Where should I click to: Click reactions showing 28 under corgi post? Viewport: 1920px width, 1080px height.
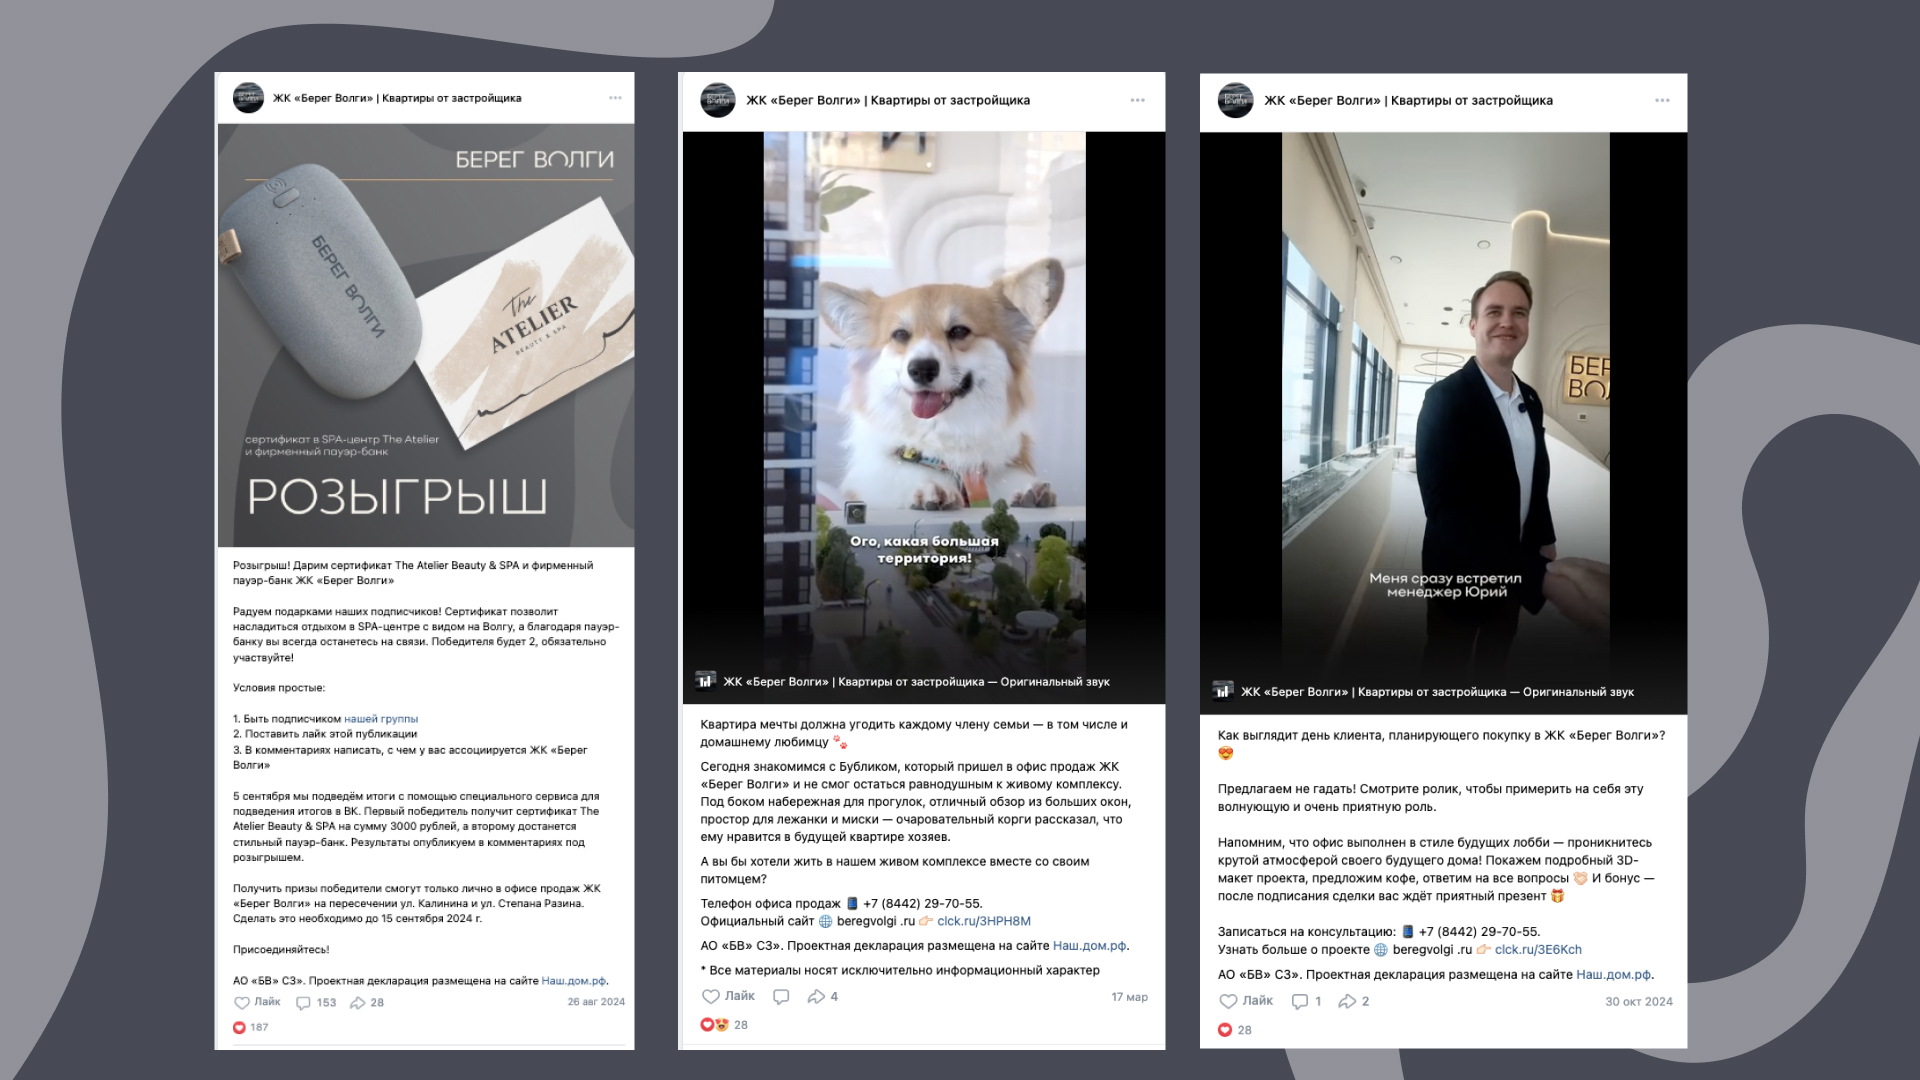[x=724, y=1024]
